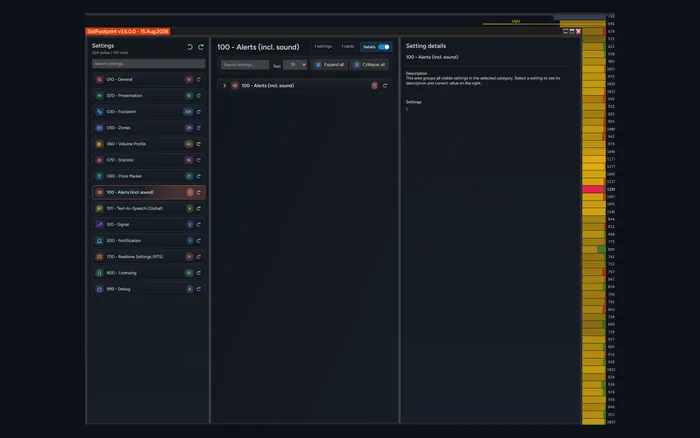Click the reload icon beside Settings title

pyautogui.click(x=201, y=47)
